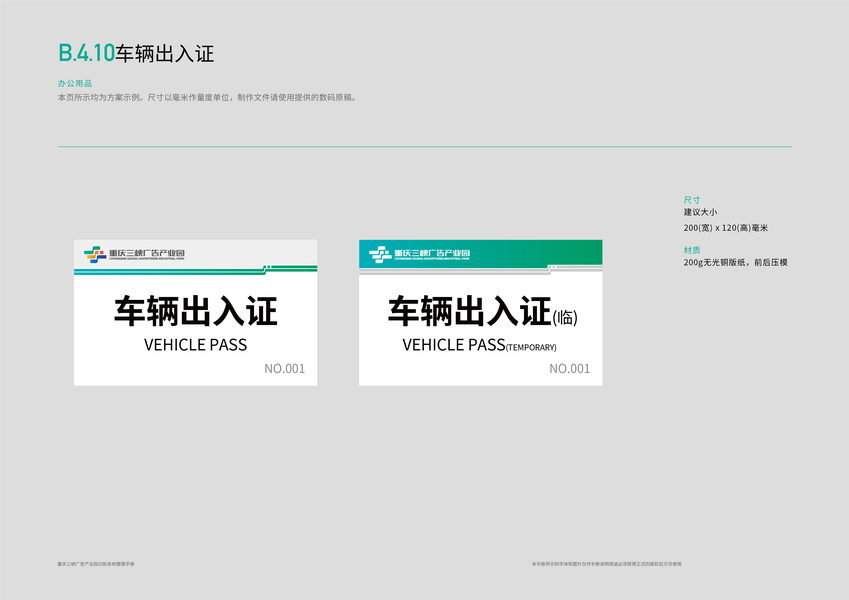Click the footer text 重庆三峡广告产业园识别系统管理手册

coord(96,564)
